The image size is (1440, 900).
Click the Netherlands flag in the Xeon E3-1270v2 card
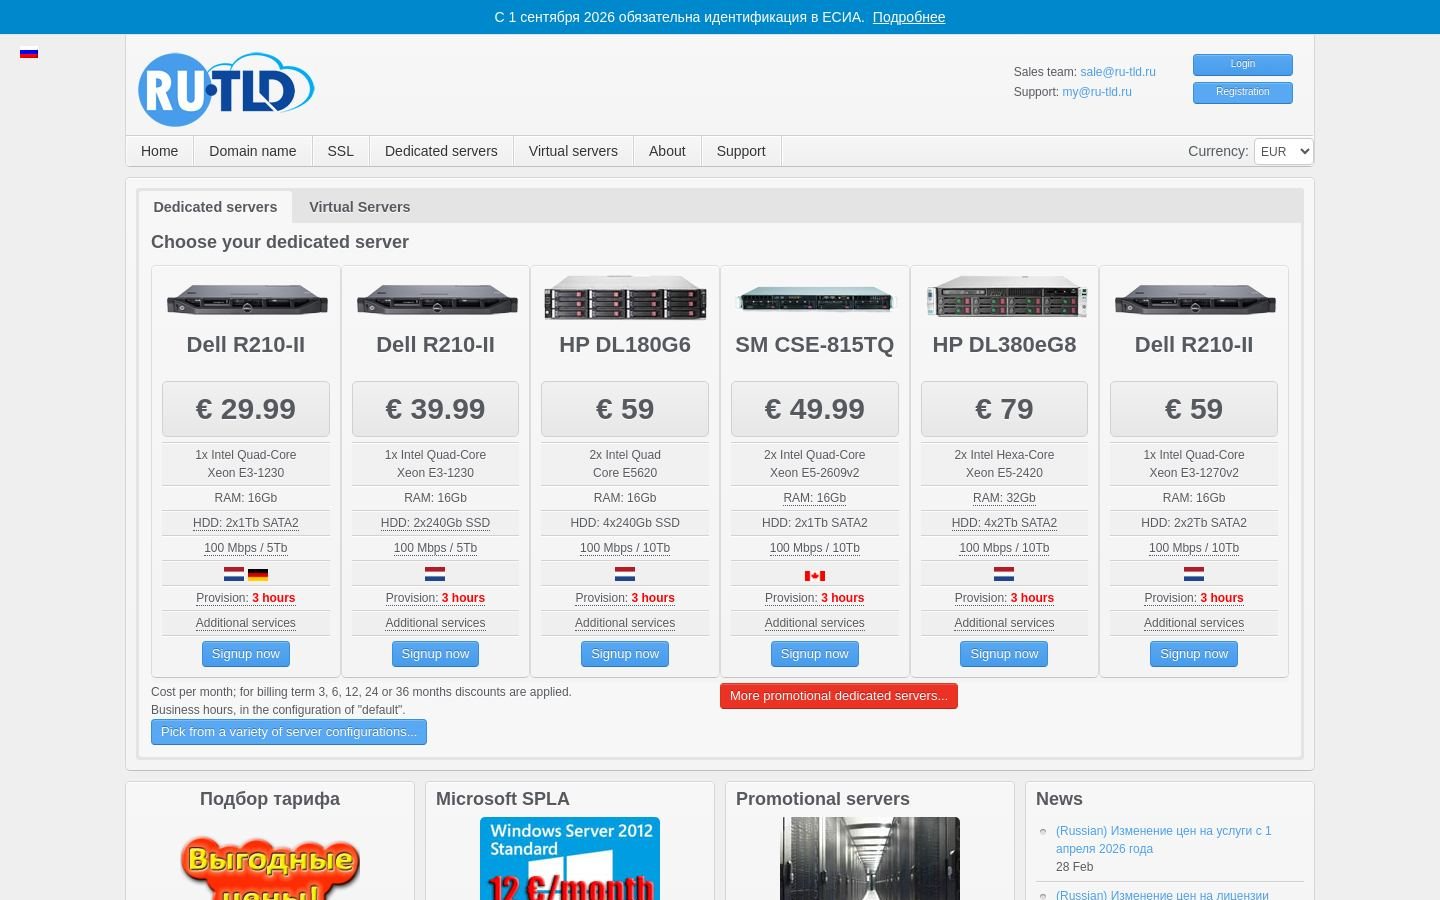point(1194,574)
